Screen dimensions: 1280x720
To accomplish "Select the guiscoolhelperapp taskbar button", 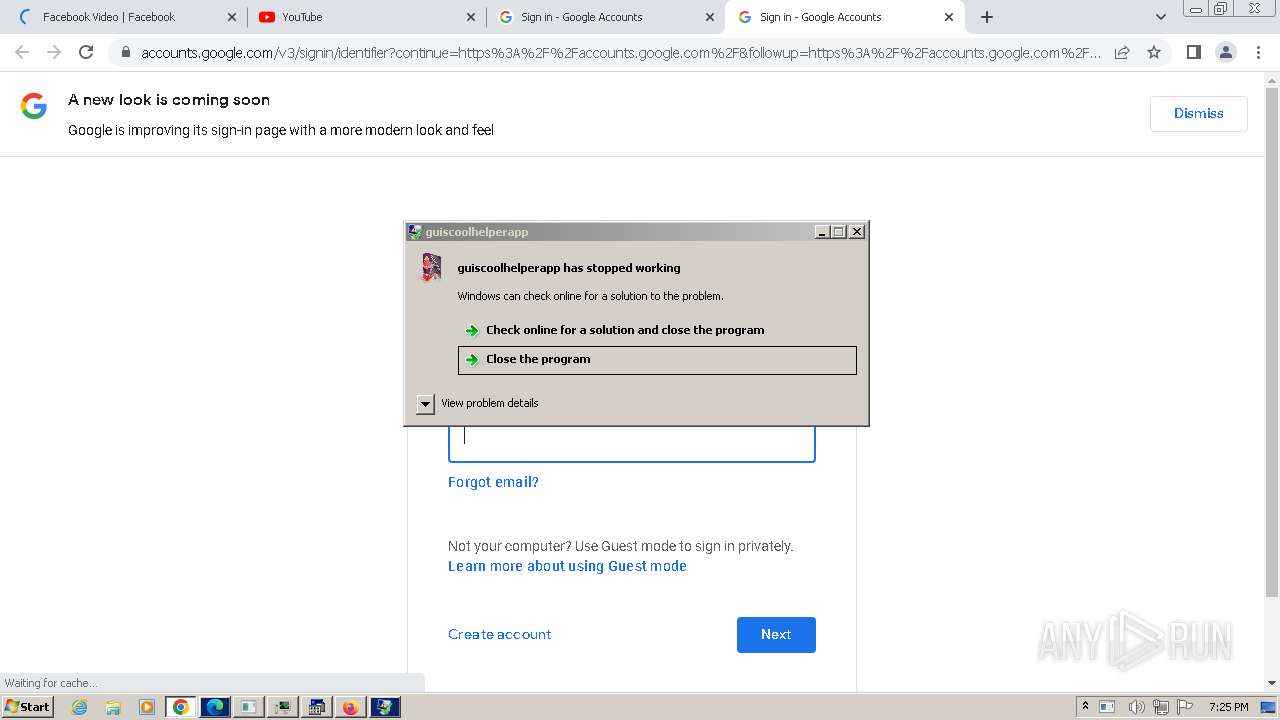I will coord(385,707).
